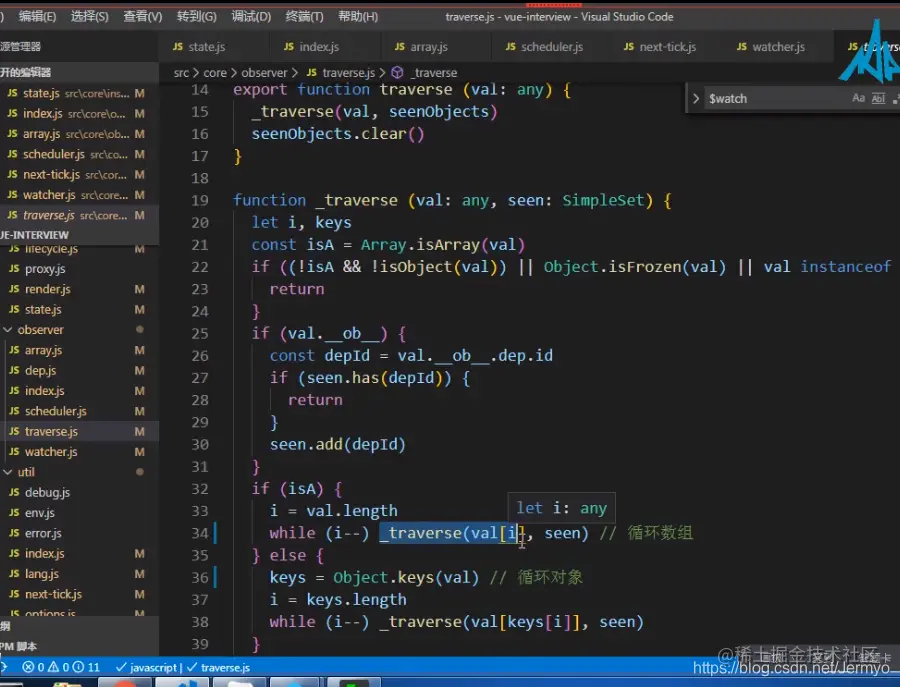Screen dimensions: 900x687
Task: Select traverse.js in open editors list
Action: (79, 215)
